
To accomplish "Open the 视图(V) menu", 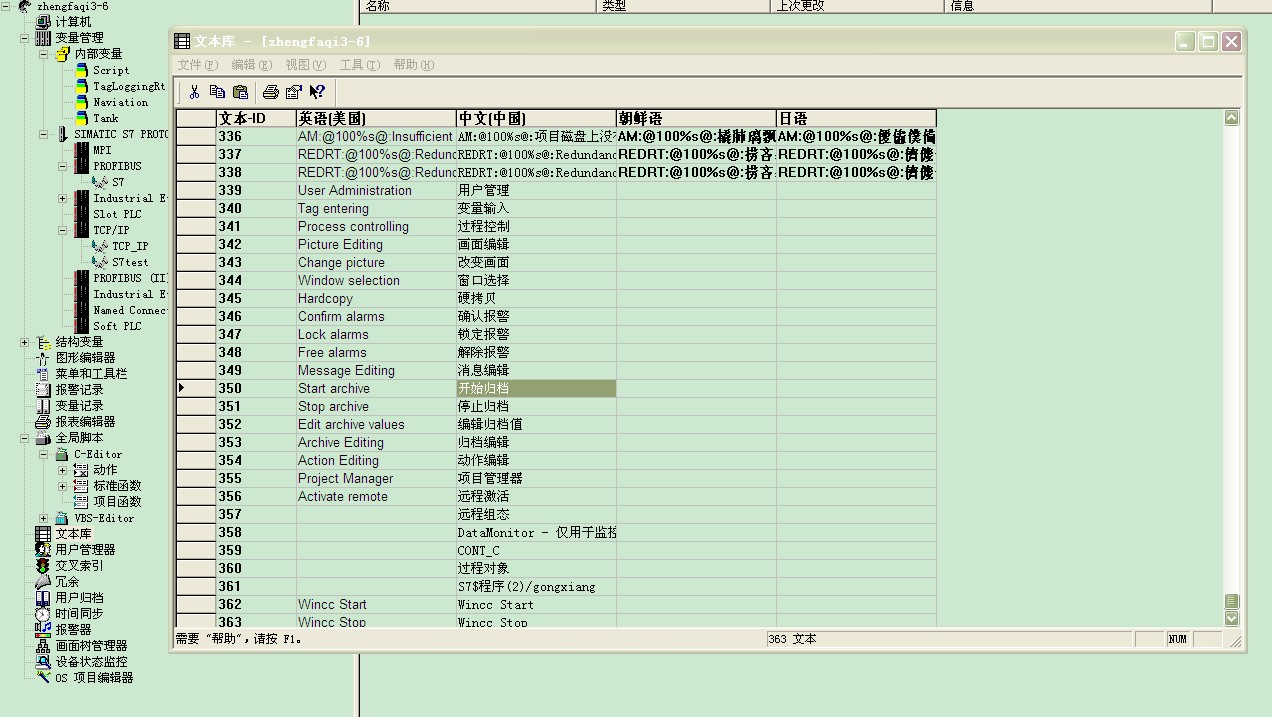I will tap(305, 65).
